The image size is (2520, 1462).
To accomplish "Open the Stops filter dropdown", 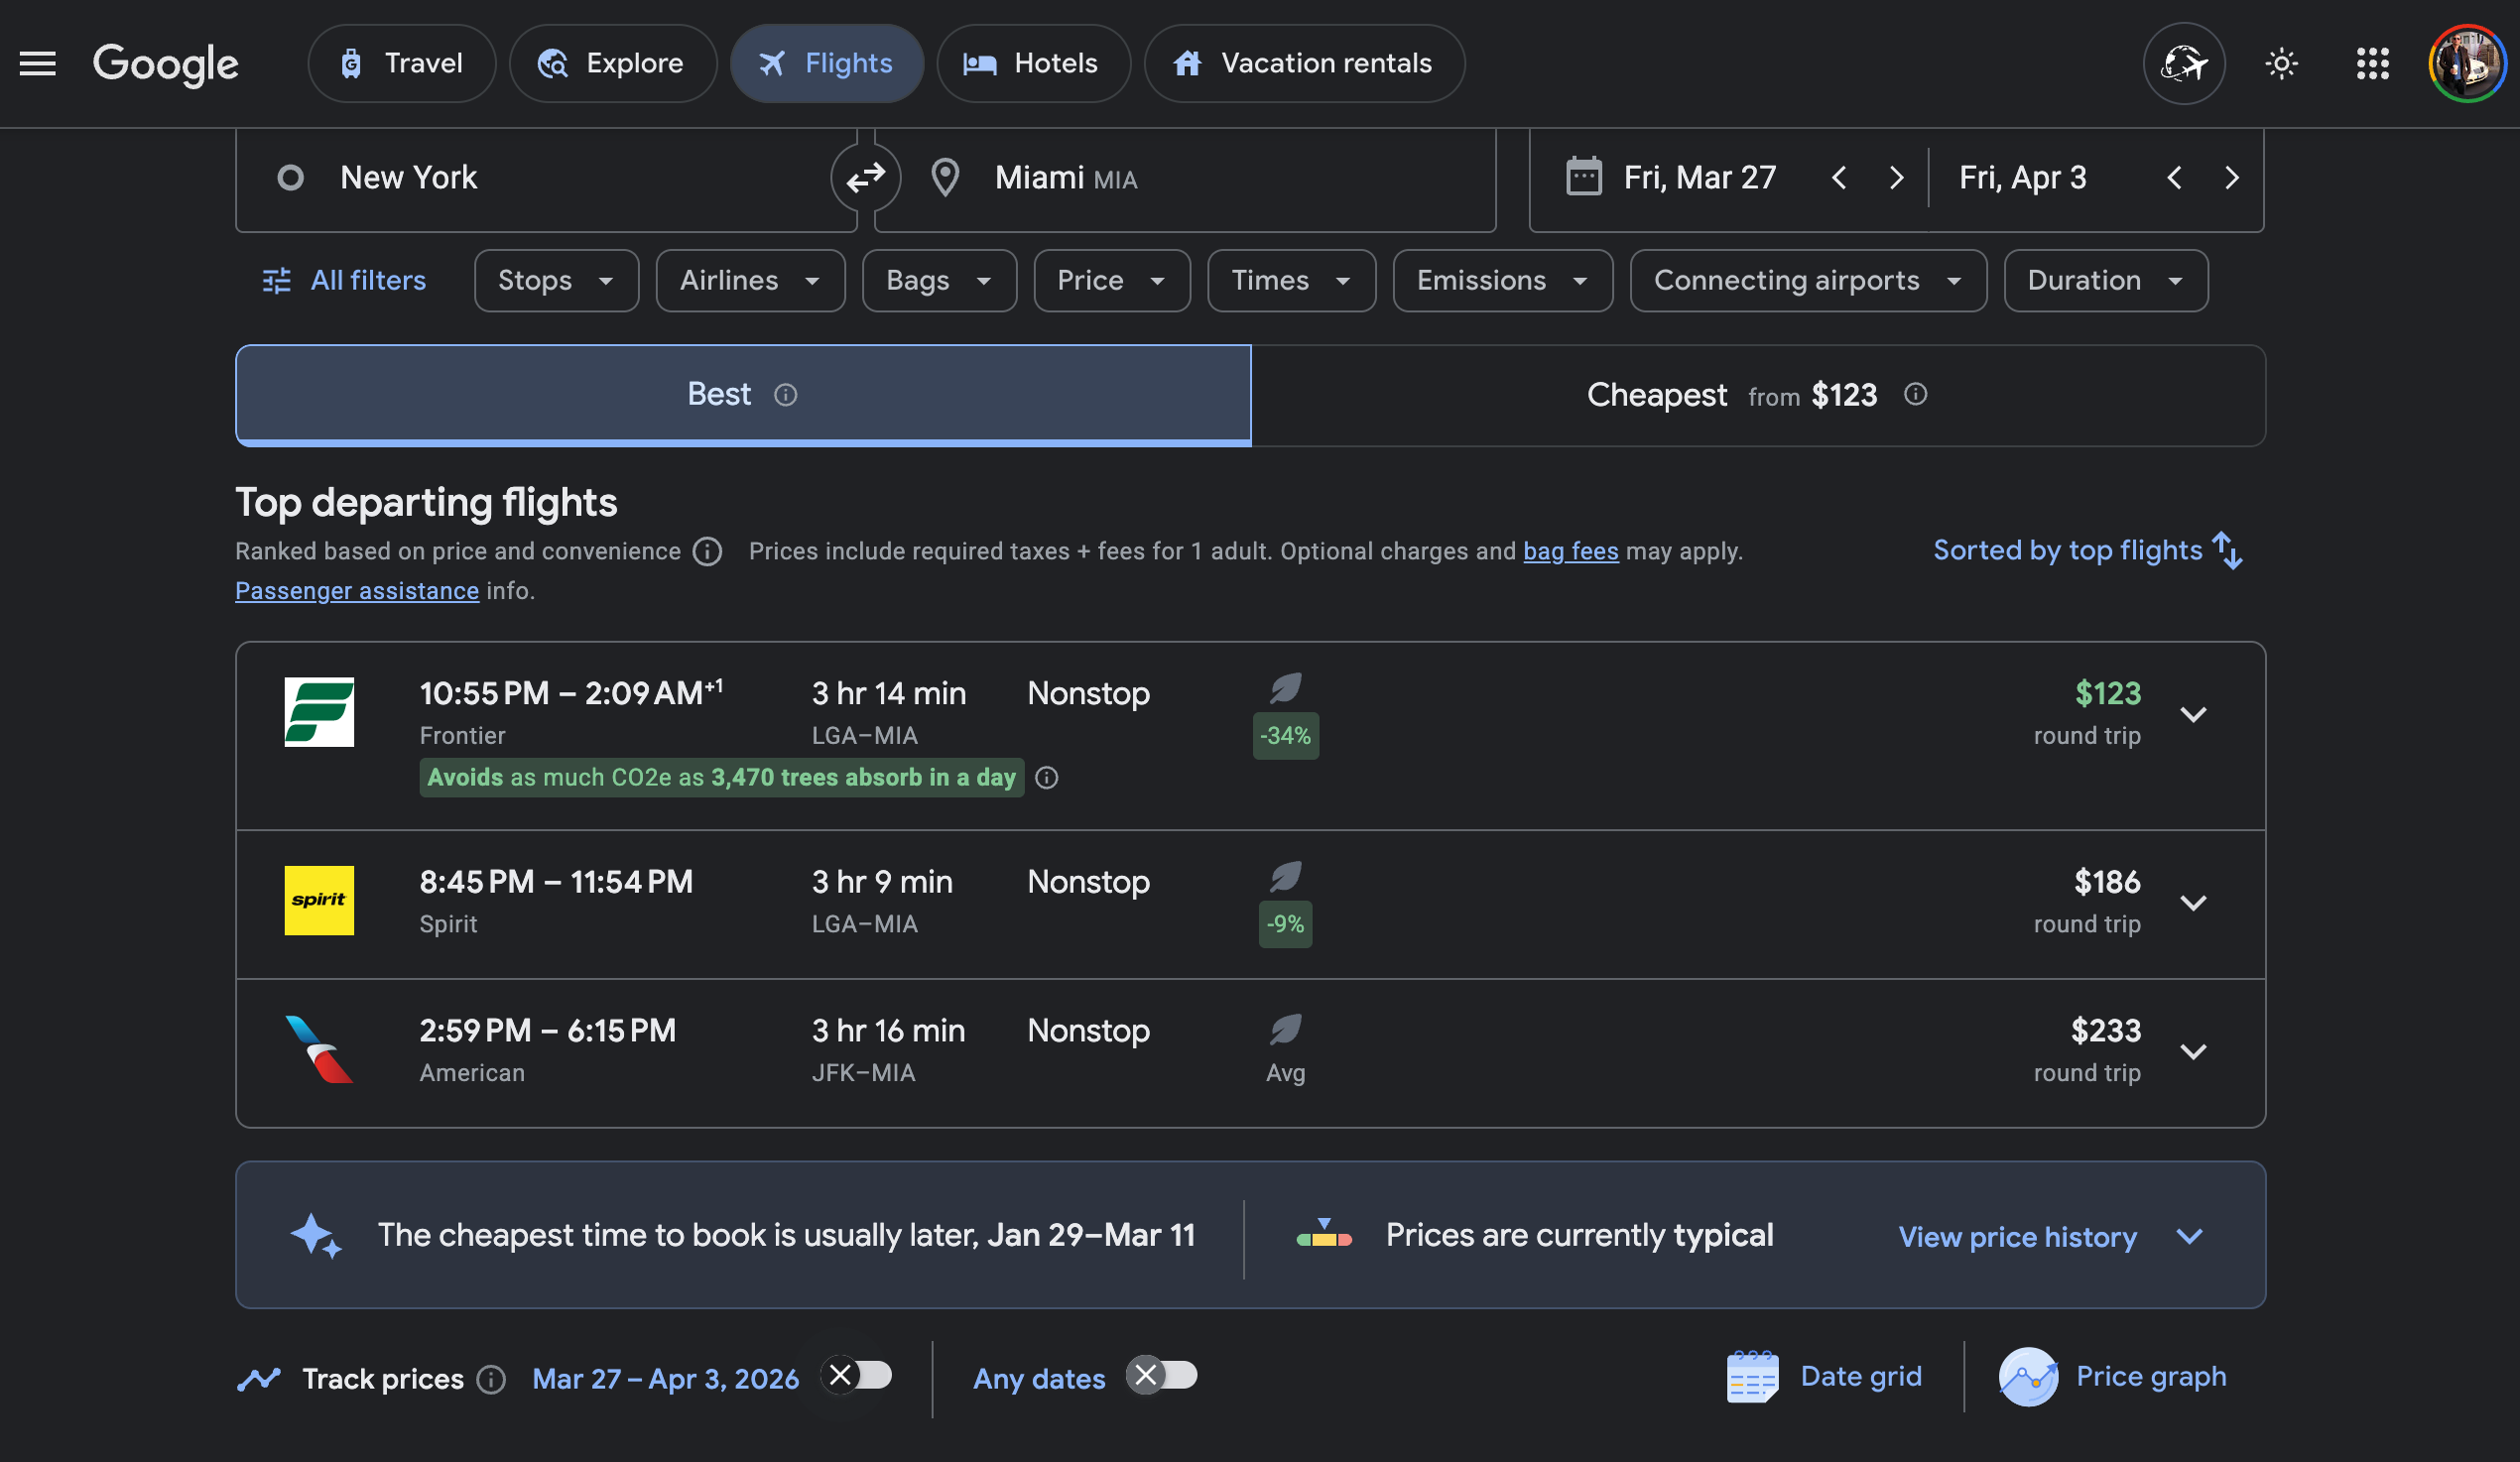I will (x=556, y=281).
